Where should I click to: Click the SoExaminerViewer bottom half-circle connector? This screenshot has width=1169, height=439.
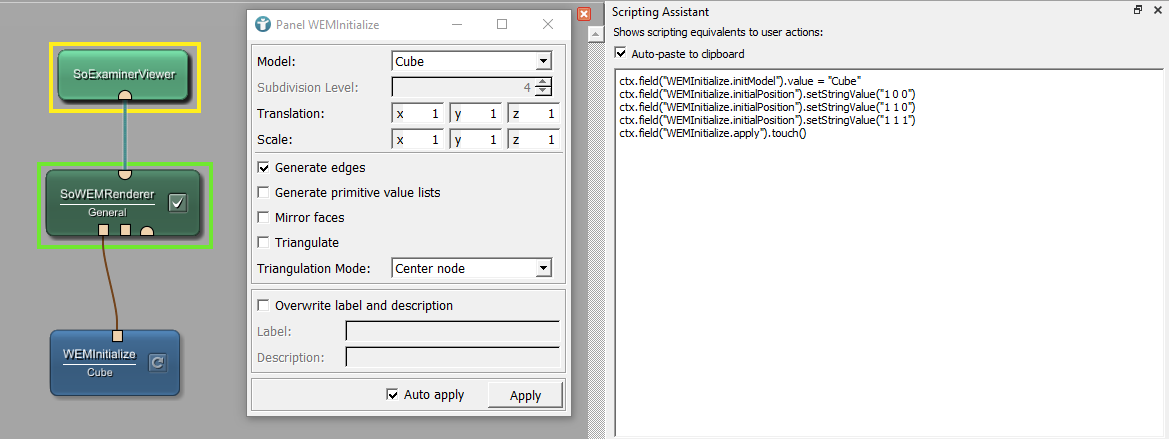click(125, 95)
